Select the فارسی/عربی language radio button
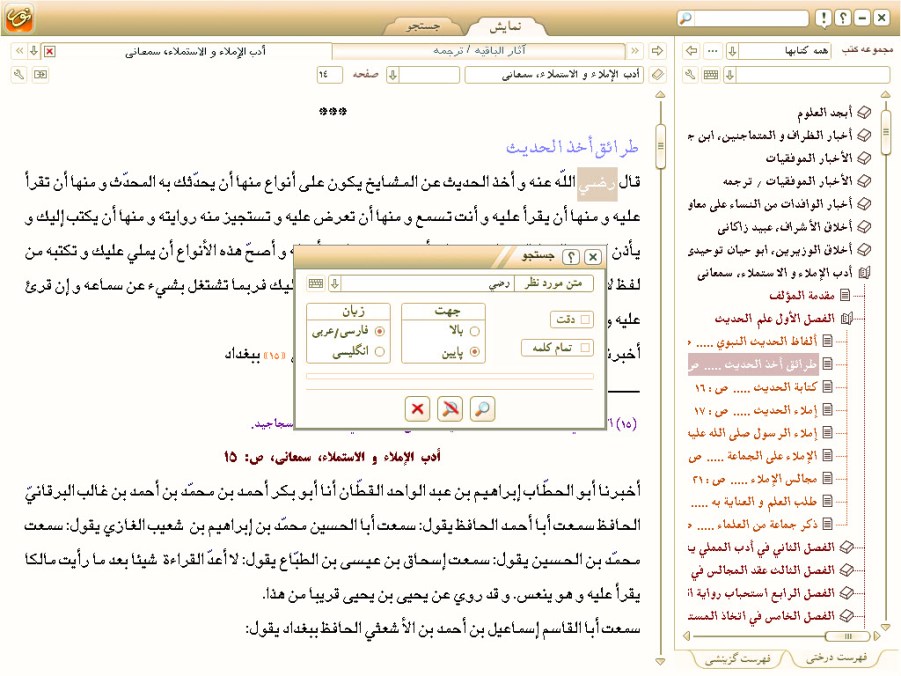 [x=379, y=331]
